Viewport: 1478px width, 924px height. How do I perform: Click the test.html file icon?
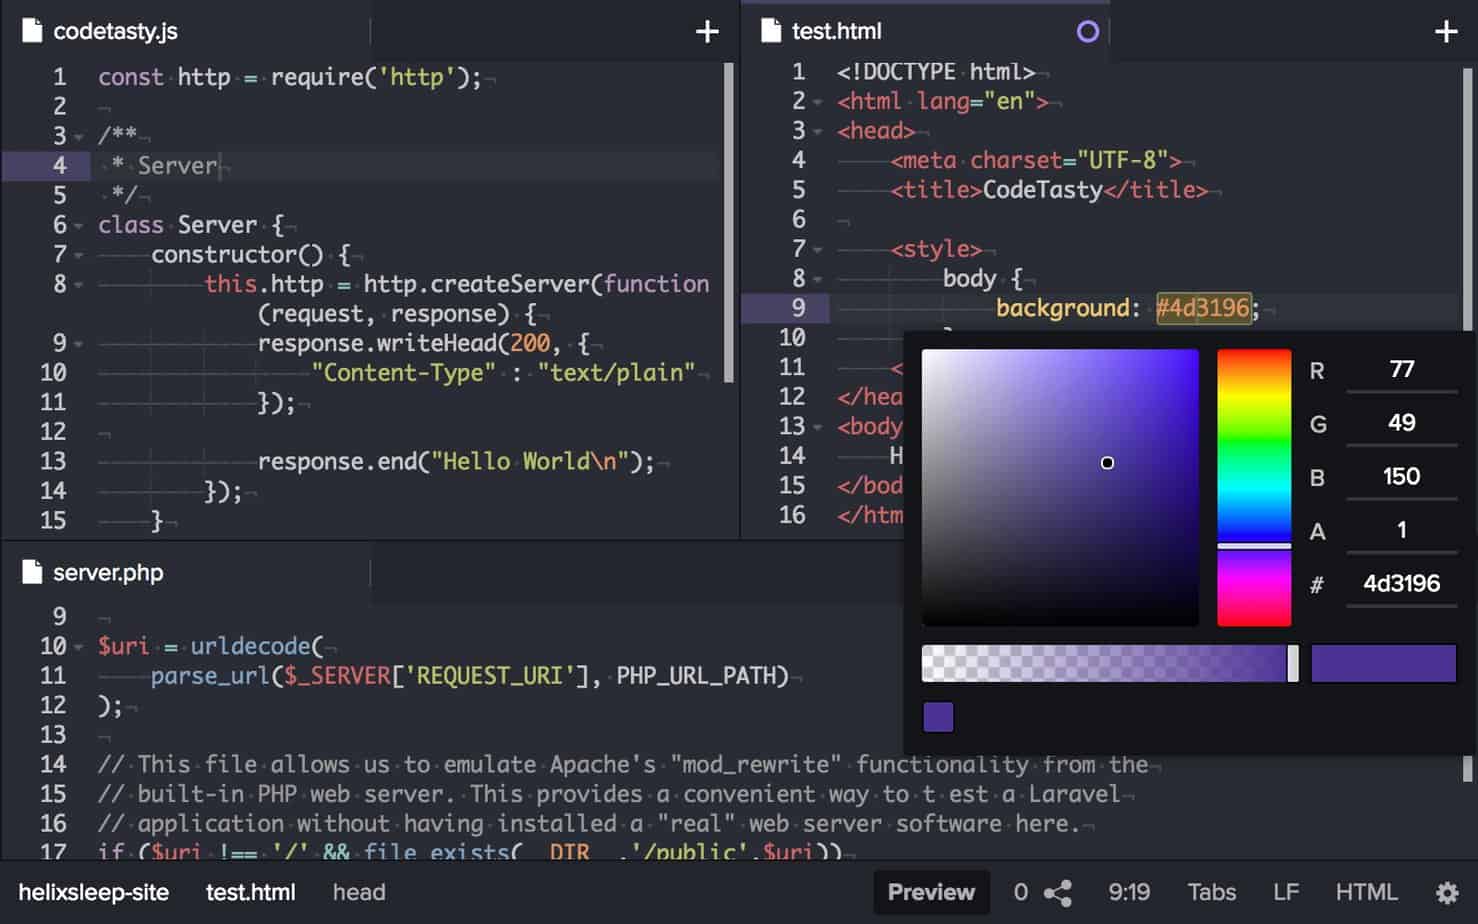771,31
